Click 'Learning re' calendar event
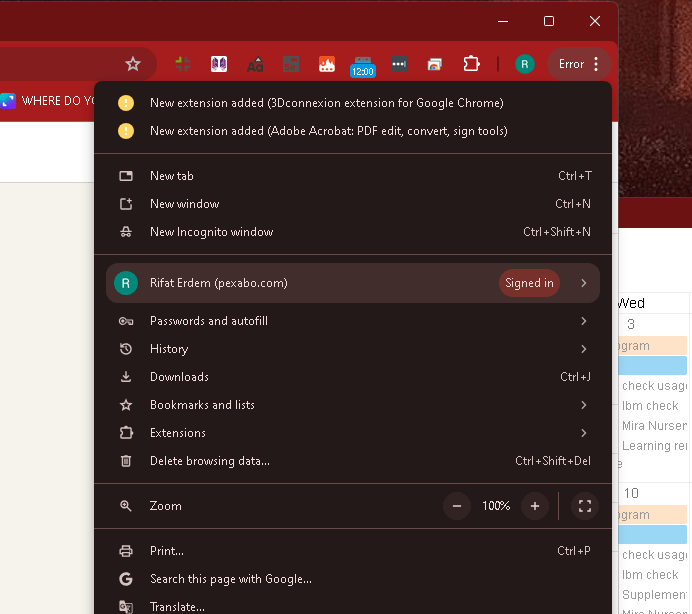This screenshot has height=614, width=692. click(x=654, y=446)
